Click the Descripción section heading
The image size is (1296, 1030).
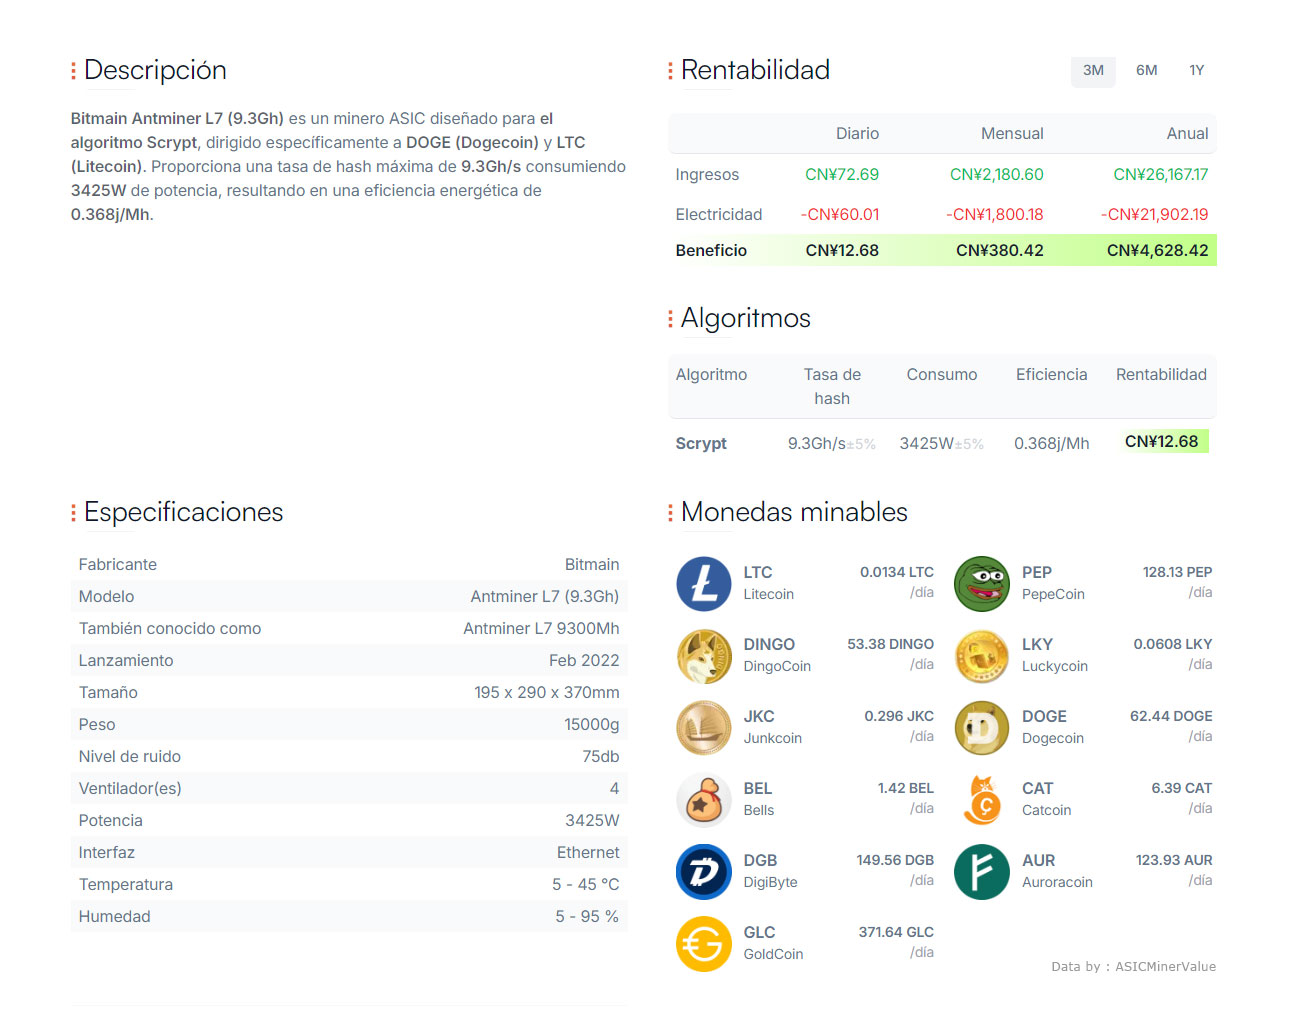(155, 71)
